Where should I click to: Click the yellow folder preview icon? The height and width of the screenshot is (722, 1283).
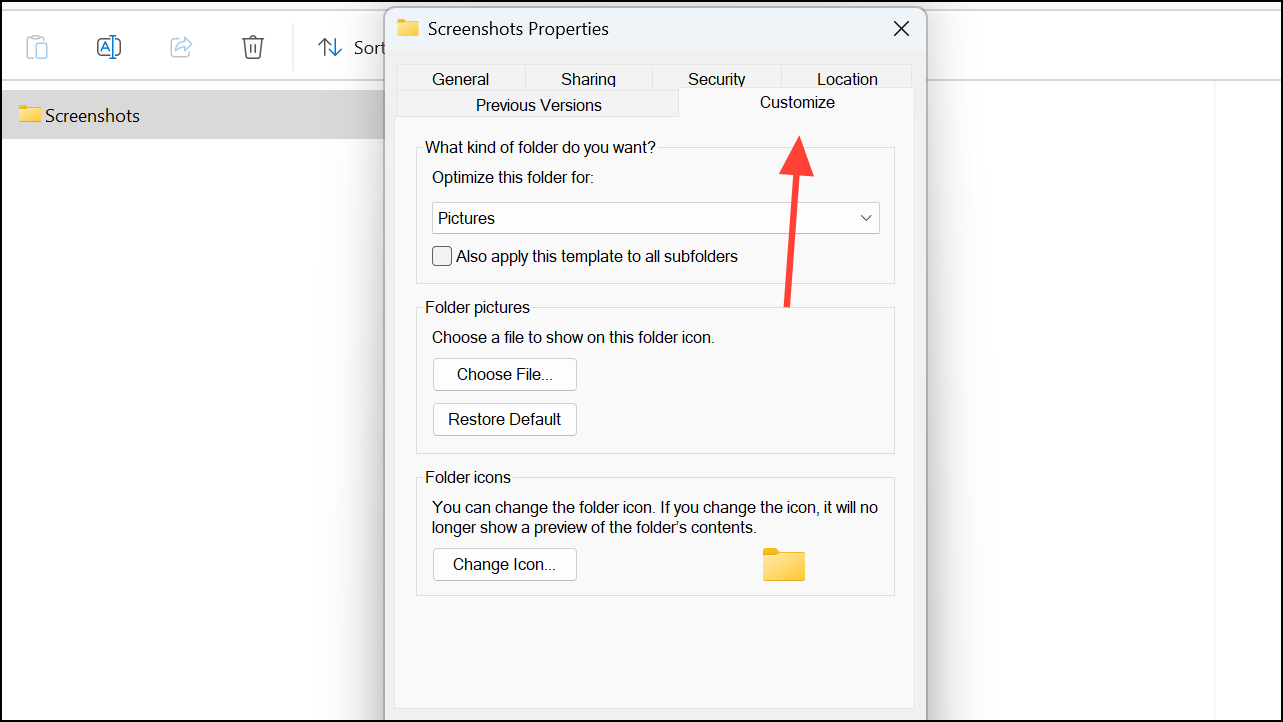[783, 564]
